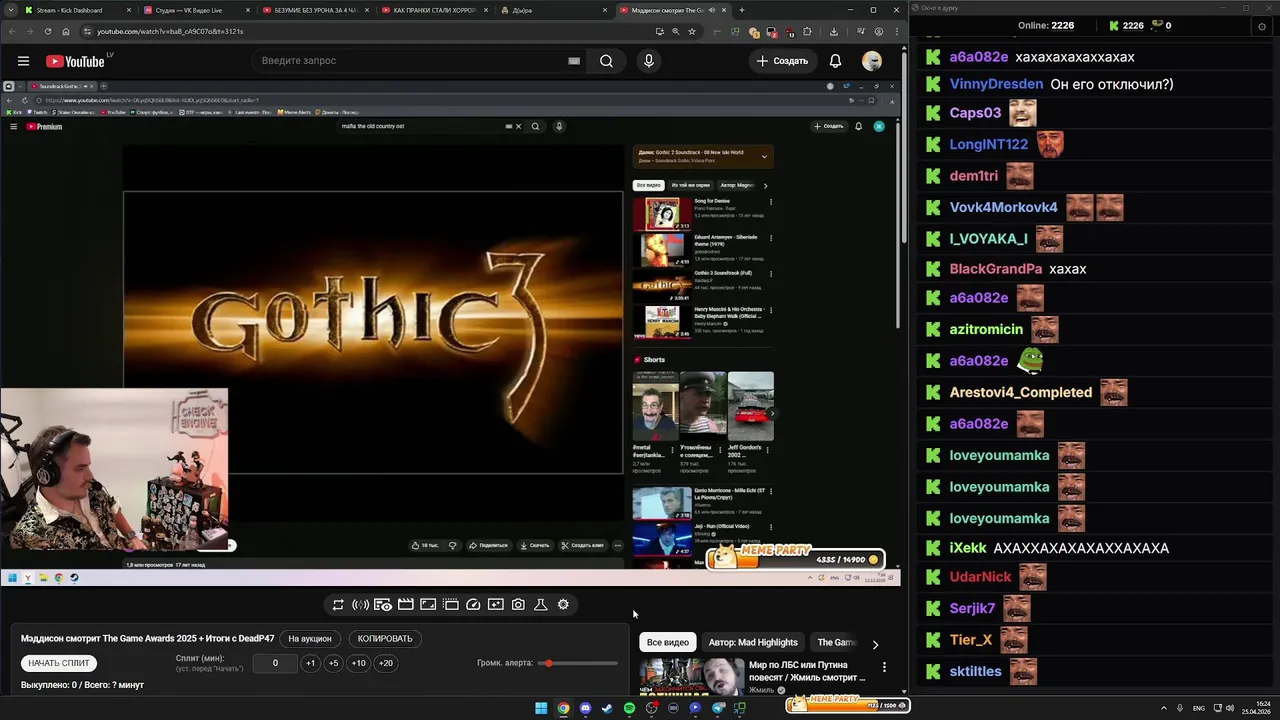Click the НАЧАТЬ СПЛИТ button
This screenshot has width=1280, height=720.
point(59,663)
